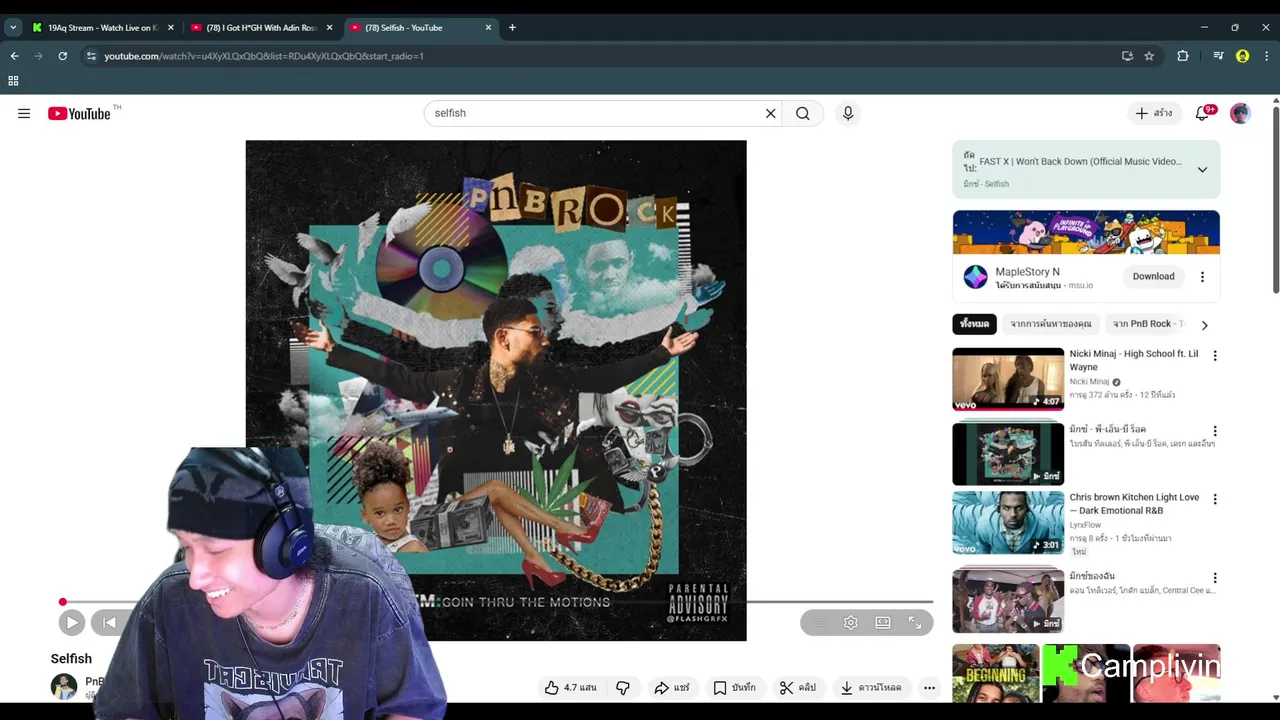This screenshot has height=720, width=1280.
Task: Open more actions ellipsis under video
Action: point(929,687)
